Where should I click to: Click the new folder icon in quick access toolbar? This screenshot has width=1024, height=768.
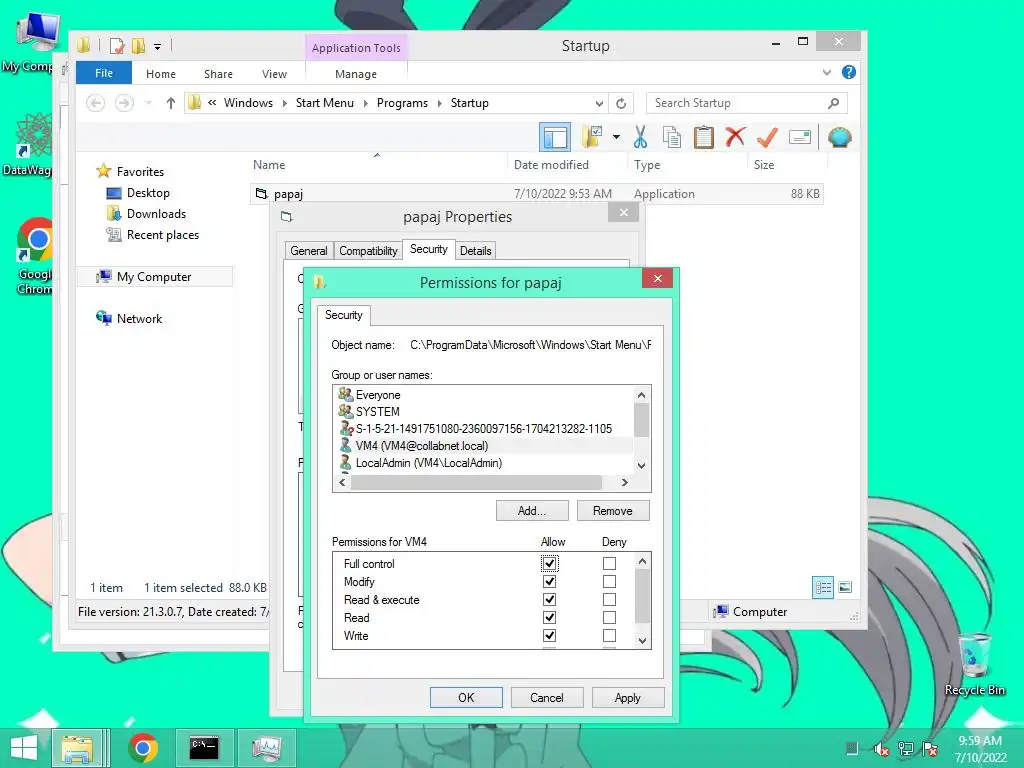[x=138, y=46]
